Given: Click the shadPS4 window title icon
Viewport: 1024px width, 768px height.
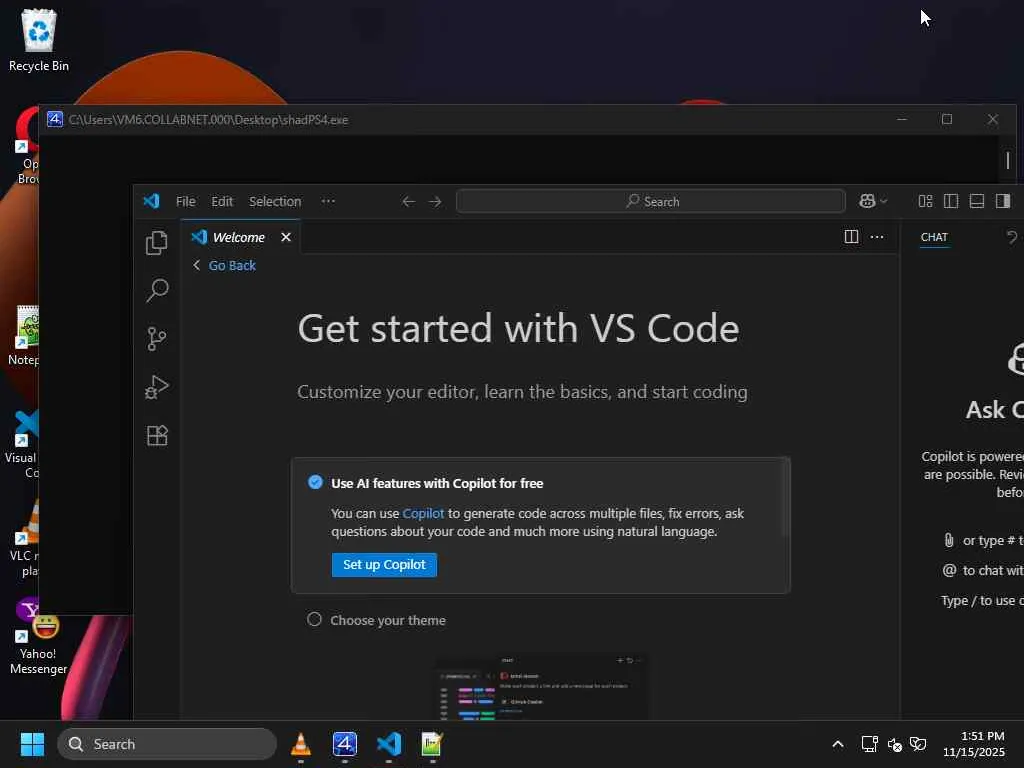Looking at the screenshot, I should [55, 119].
